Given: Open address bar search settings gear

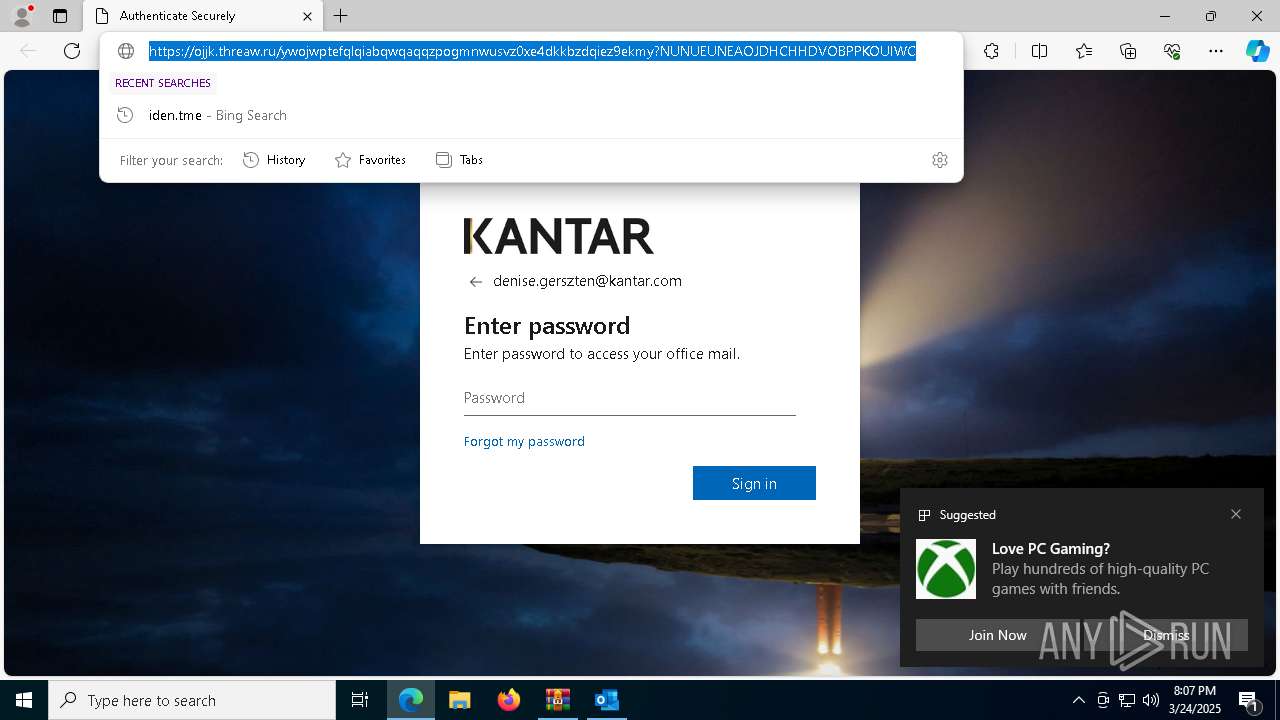Looking at the screenshot, I should tap(940, 160).
